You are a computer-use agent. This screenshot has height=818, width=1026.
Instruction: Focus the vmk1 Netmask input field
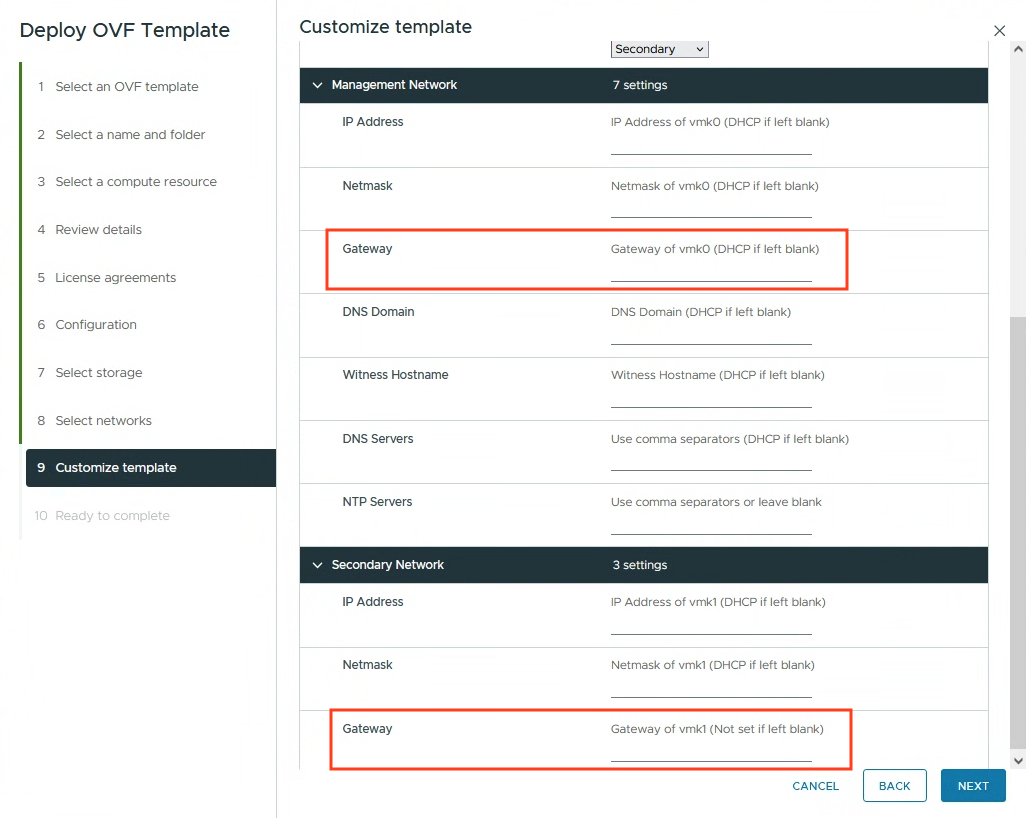(711, 688)
